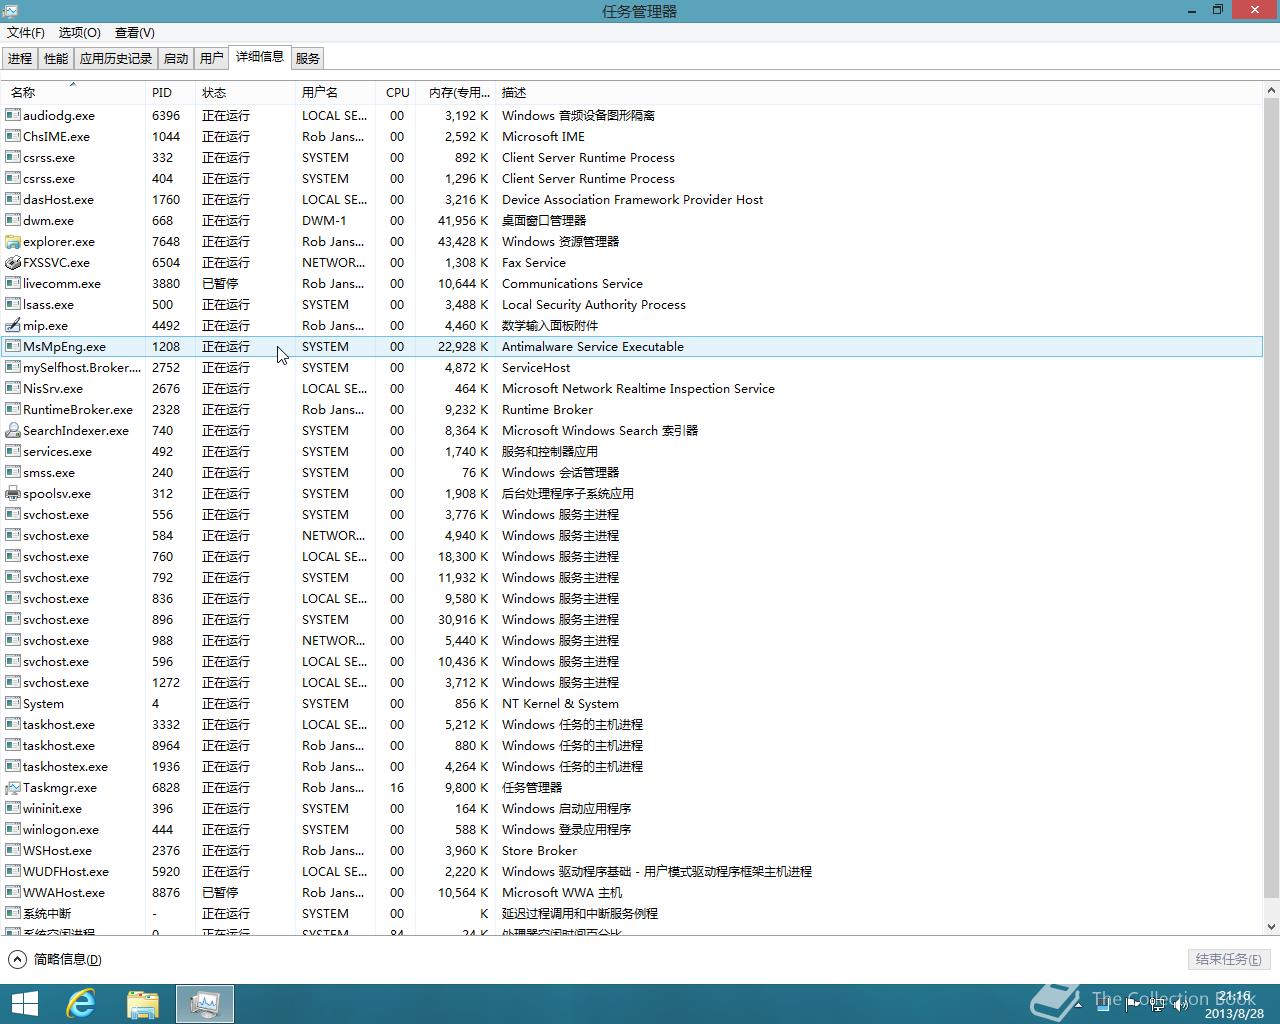1280x1024 pixels.
Task: Select the smss.exe row
Action: pyautogui.click(x=632, y=472)
